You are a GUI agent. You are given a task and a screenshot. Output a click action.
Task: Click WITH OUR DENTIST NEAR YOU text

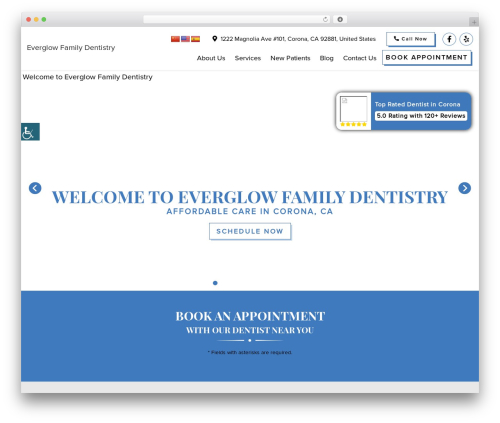[250, 330]
